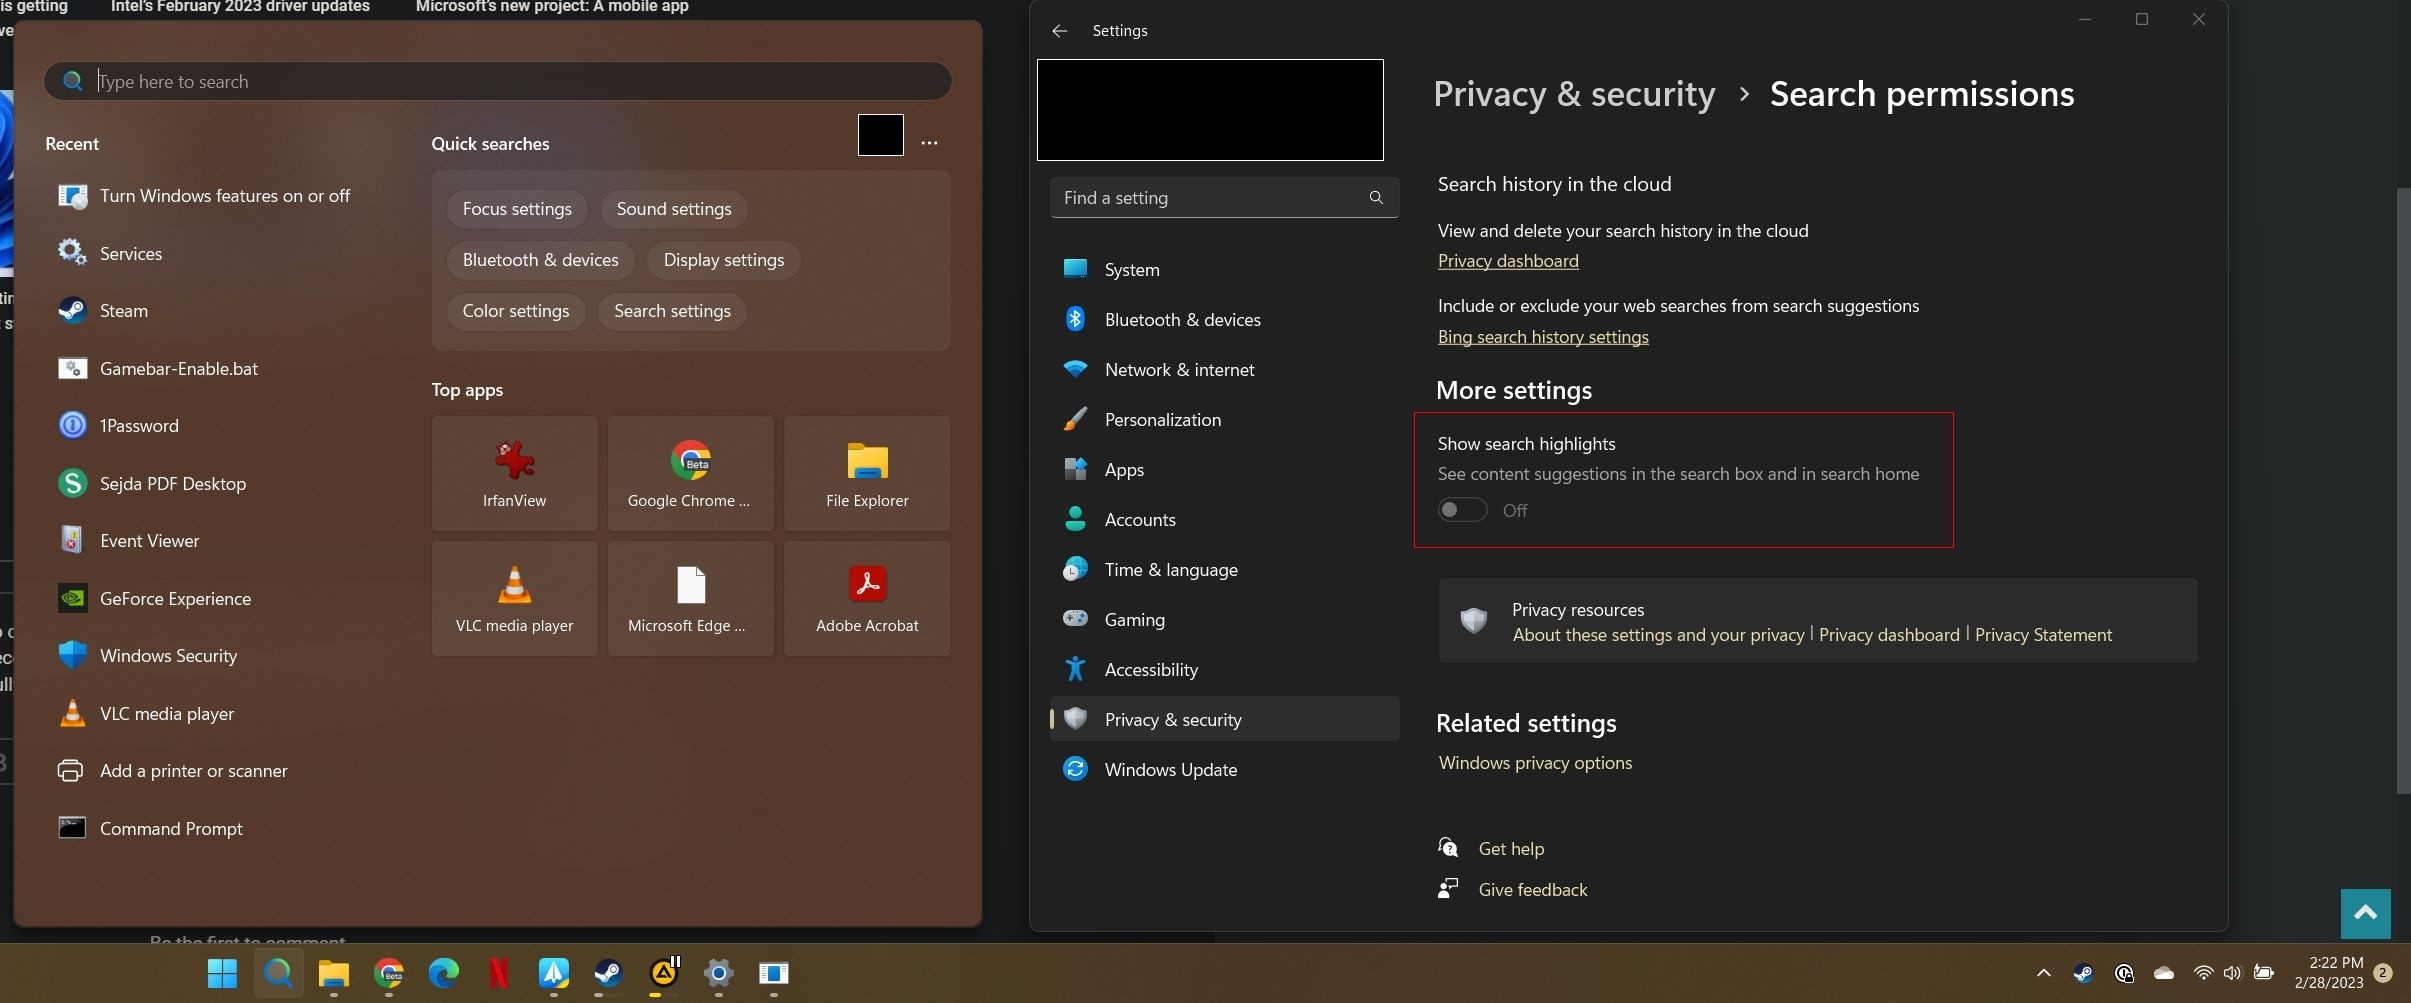Click the OneDrive cloud icon in system tray
Image resolution: width=2411 pixels, height=1003 pixels.
point(2162,973)
